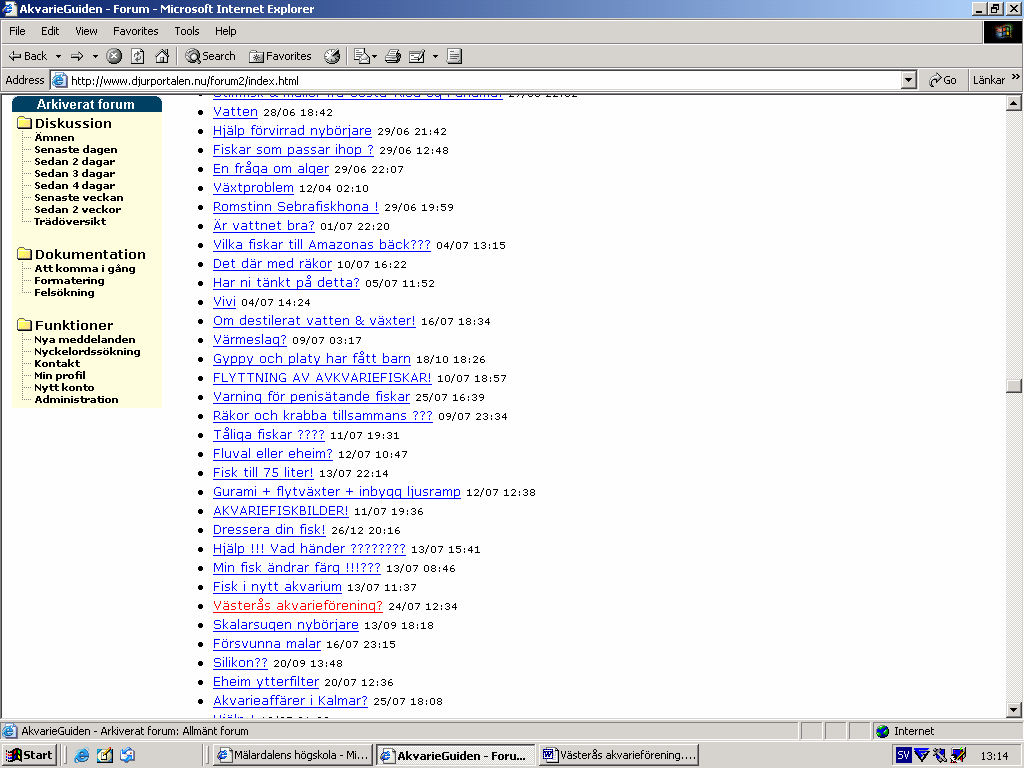Click the History toolbar icon

(x=332, y=56)
